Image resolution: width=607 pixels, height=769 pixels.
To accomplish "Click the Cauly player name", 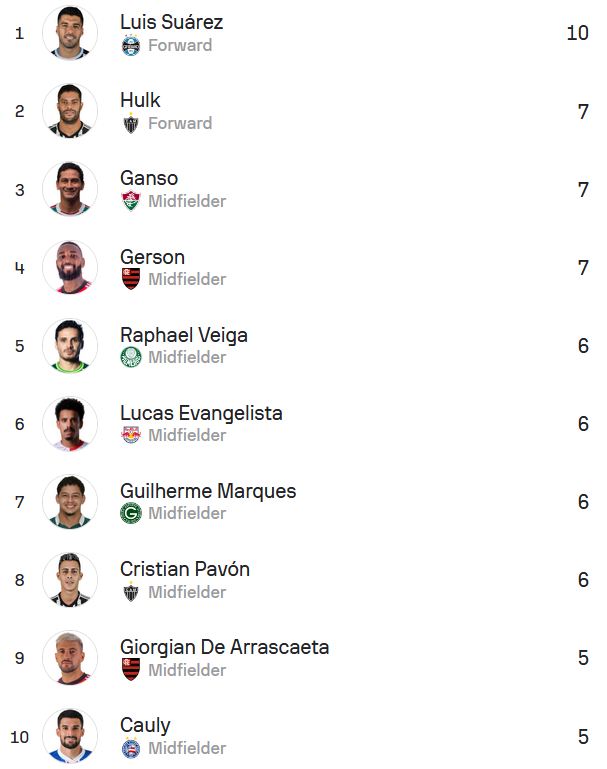I will tap(145, 725).
